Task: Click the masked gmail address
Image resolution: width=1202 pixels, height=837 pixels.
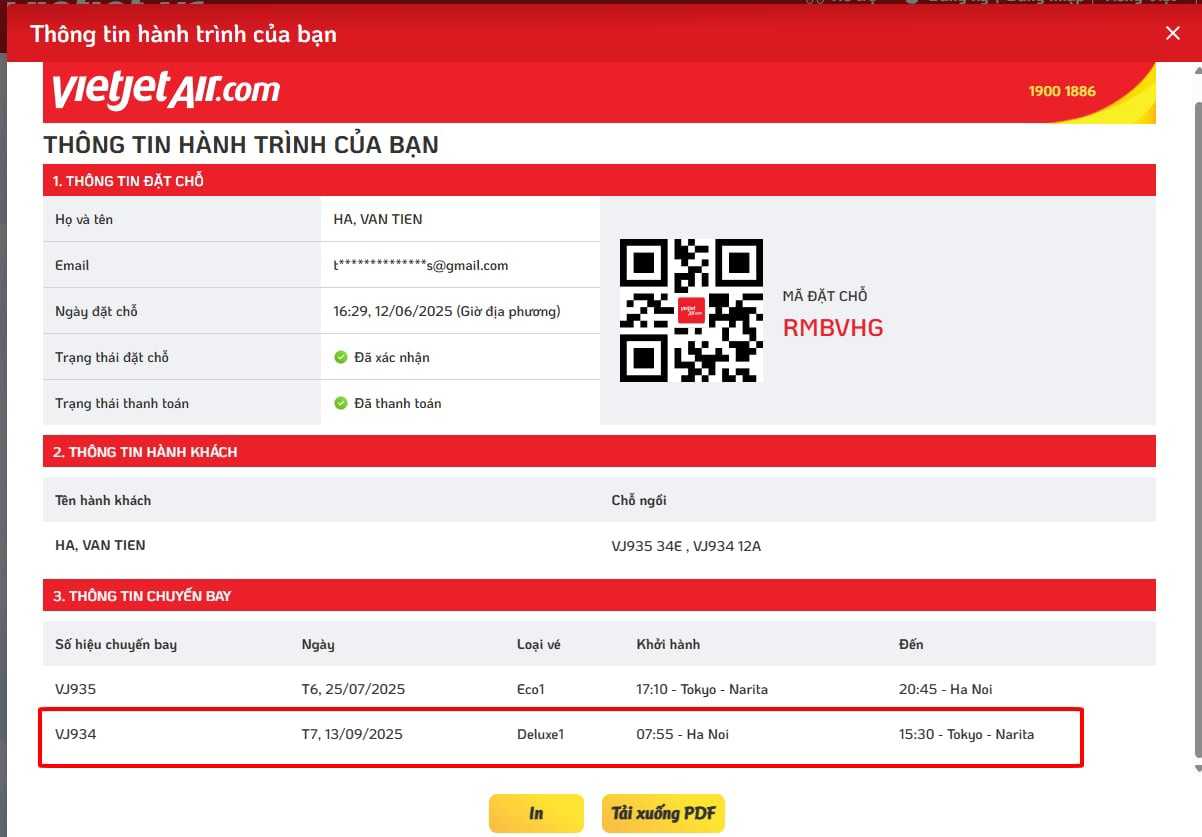Action: (421, 265)
